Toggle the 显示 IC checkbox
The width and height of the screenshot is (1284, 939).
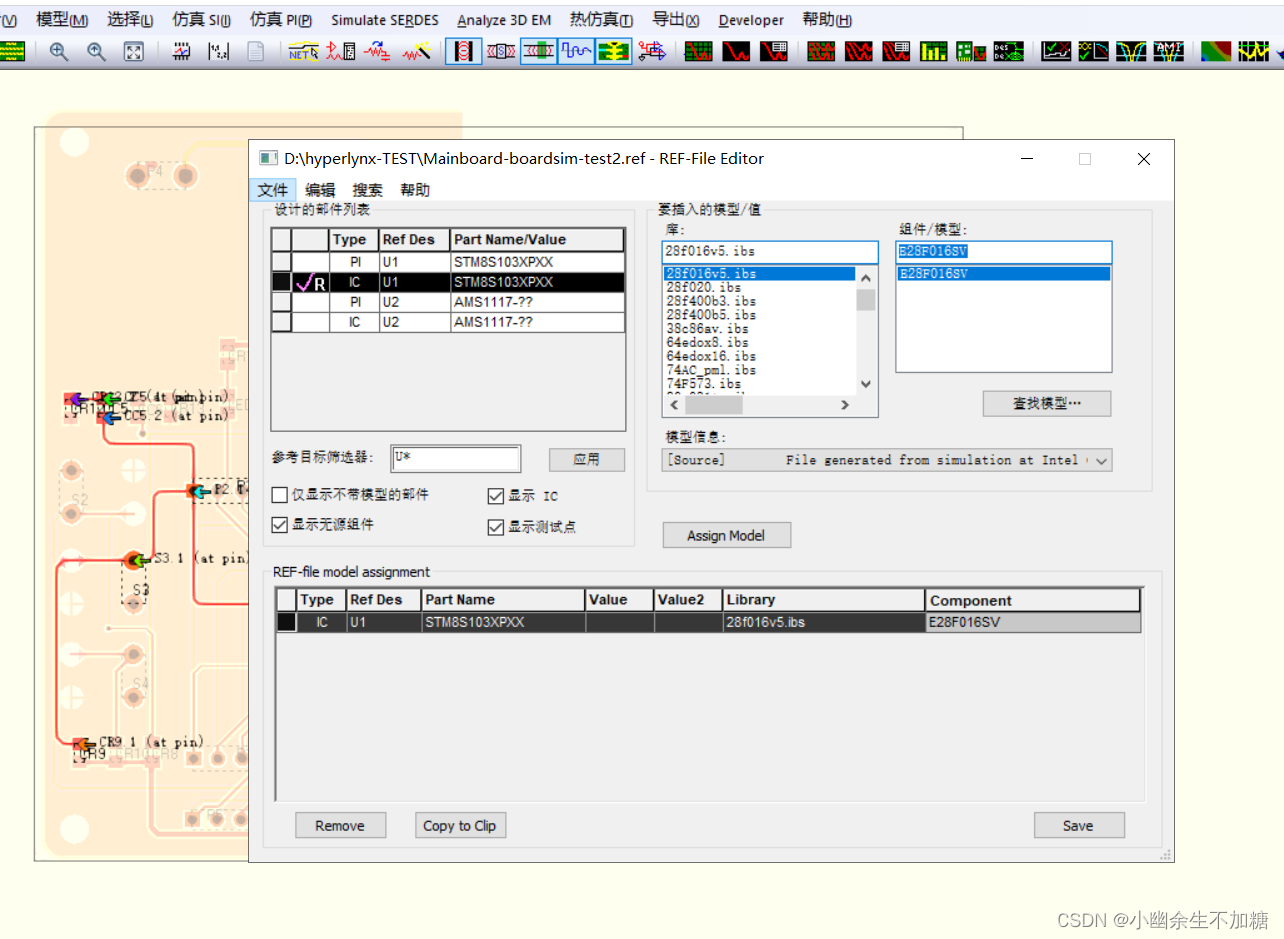(496, 495)
